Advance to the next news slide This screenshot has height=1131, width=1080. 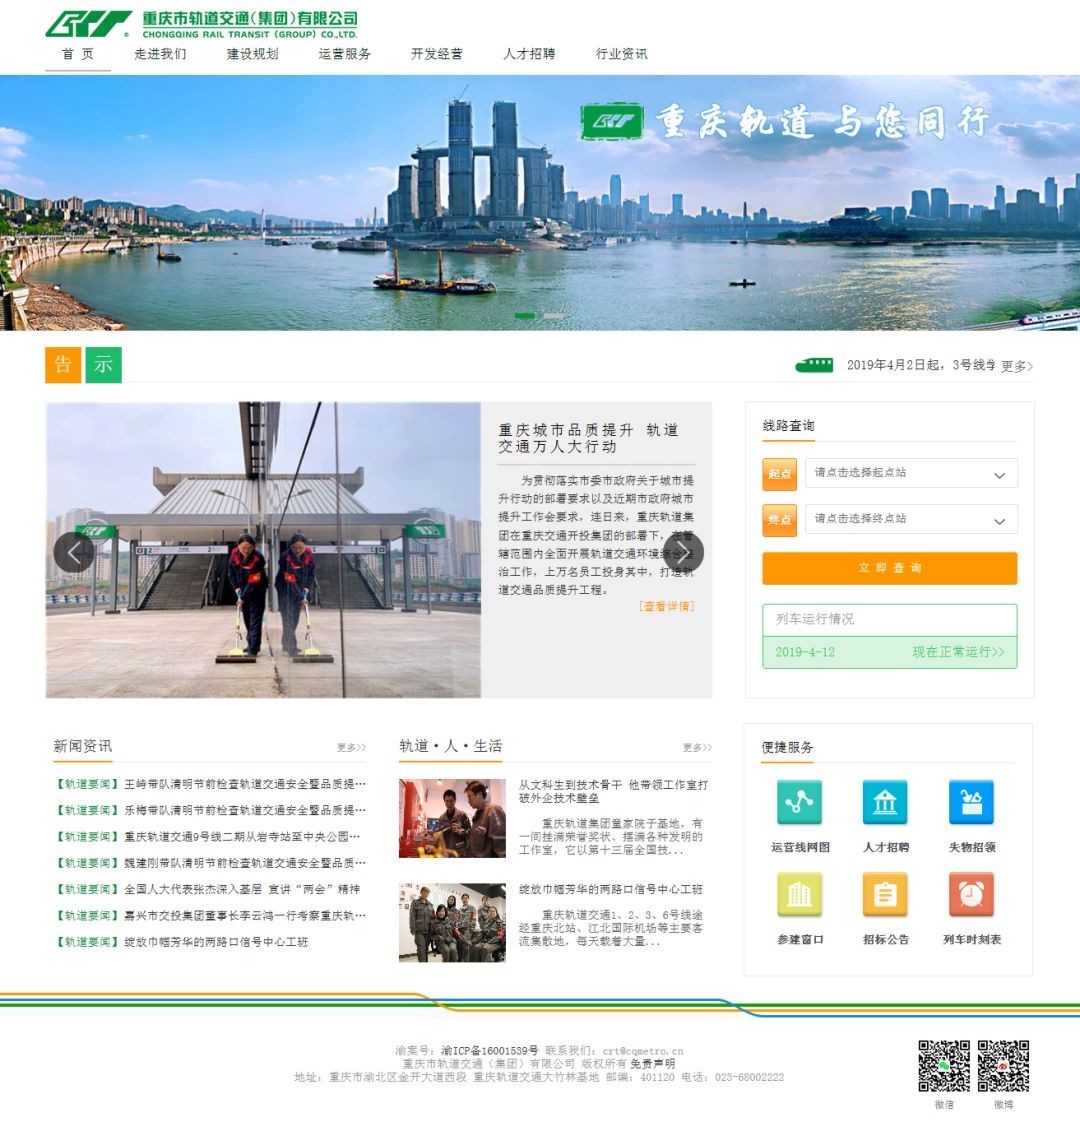pyautogui.click(x=683, y=552)
